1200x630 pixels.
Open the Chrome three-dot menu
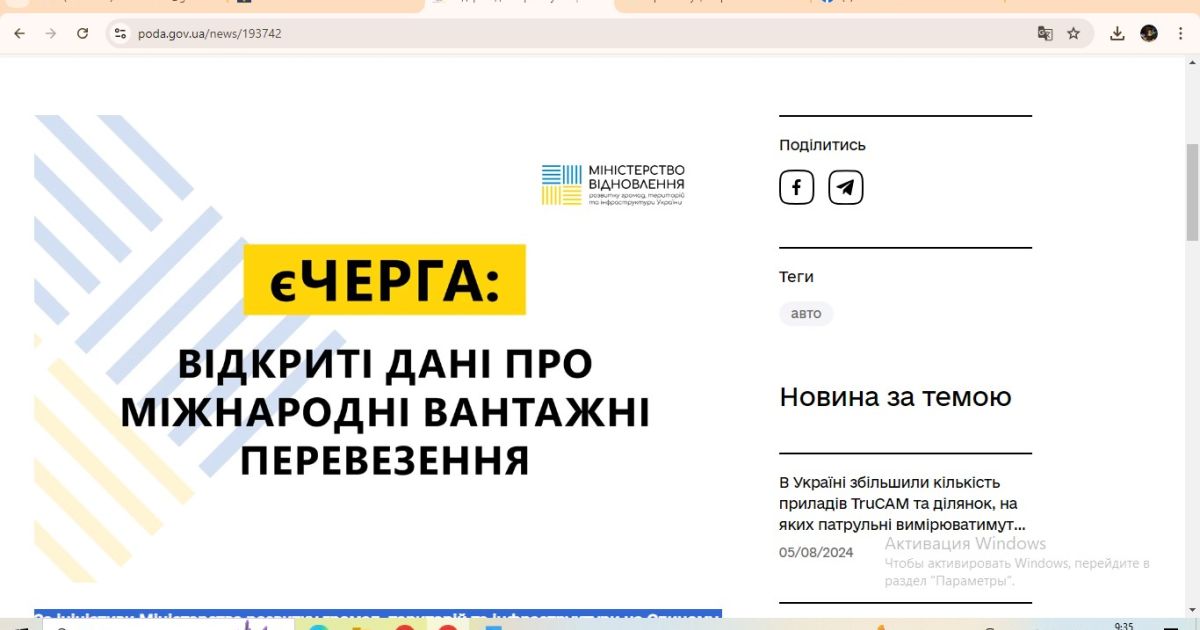tap(1181, 33)
